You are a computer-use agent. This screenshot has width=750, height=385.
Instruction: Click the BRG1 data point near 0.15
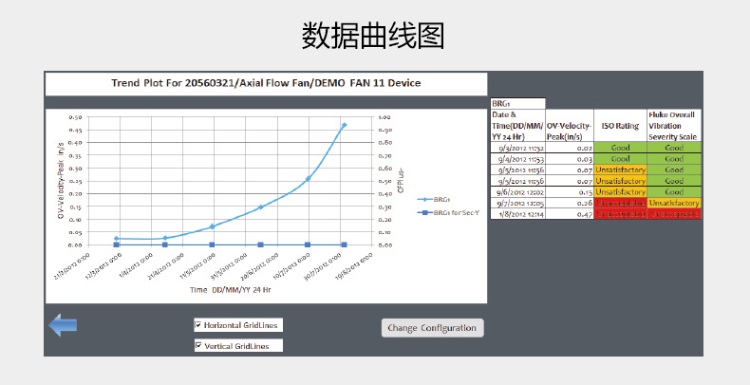point(261,207)
